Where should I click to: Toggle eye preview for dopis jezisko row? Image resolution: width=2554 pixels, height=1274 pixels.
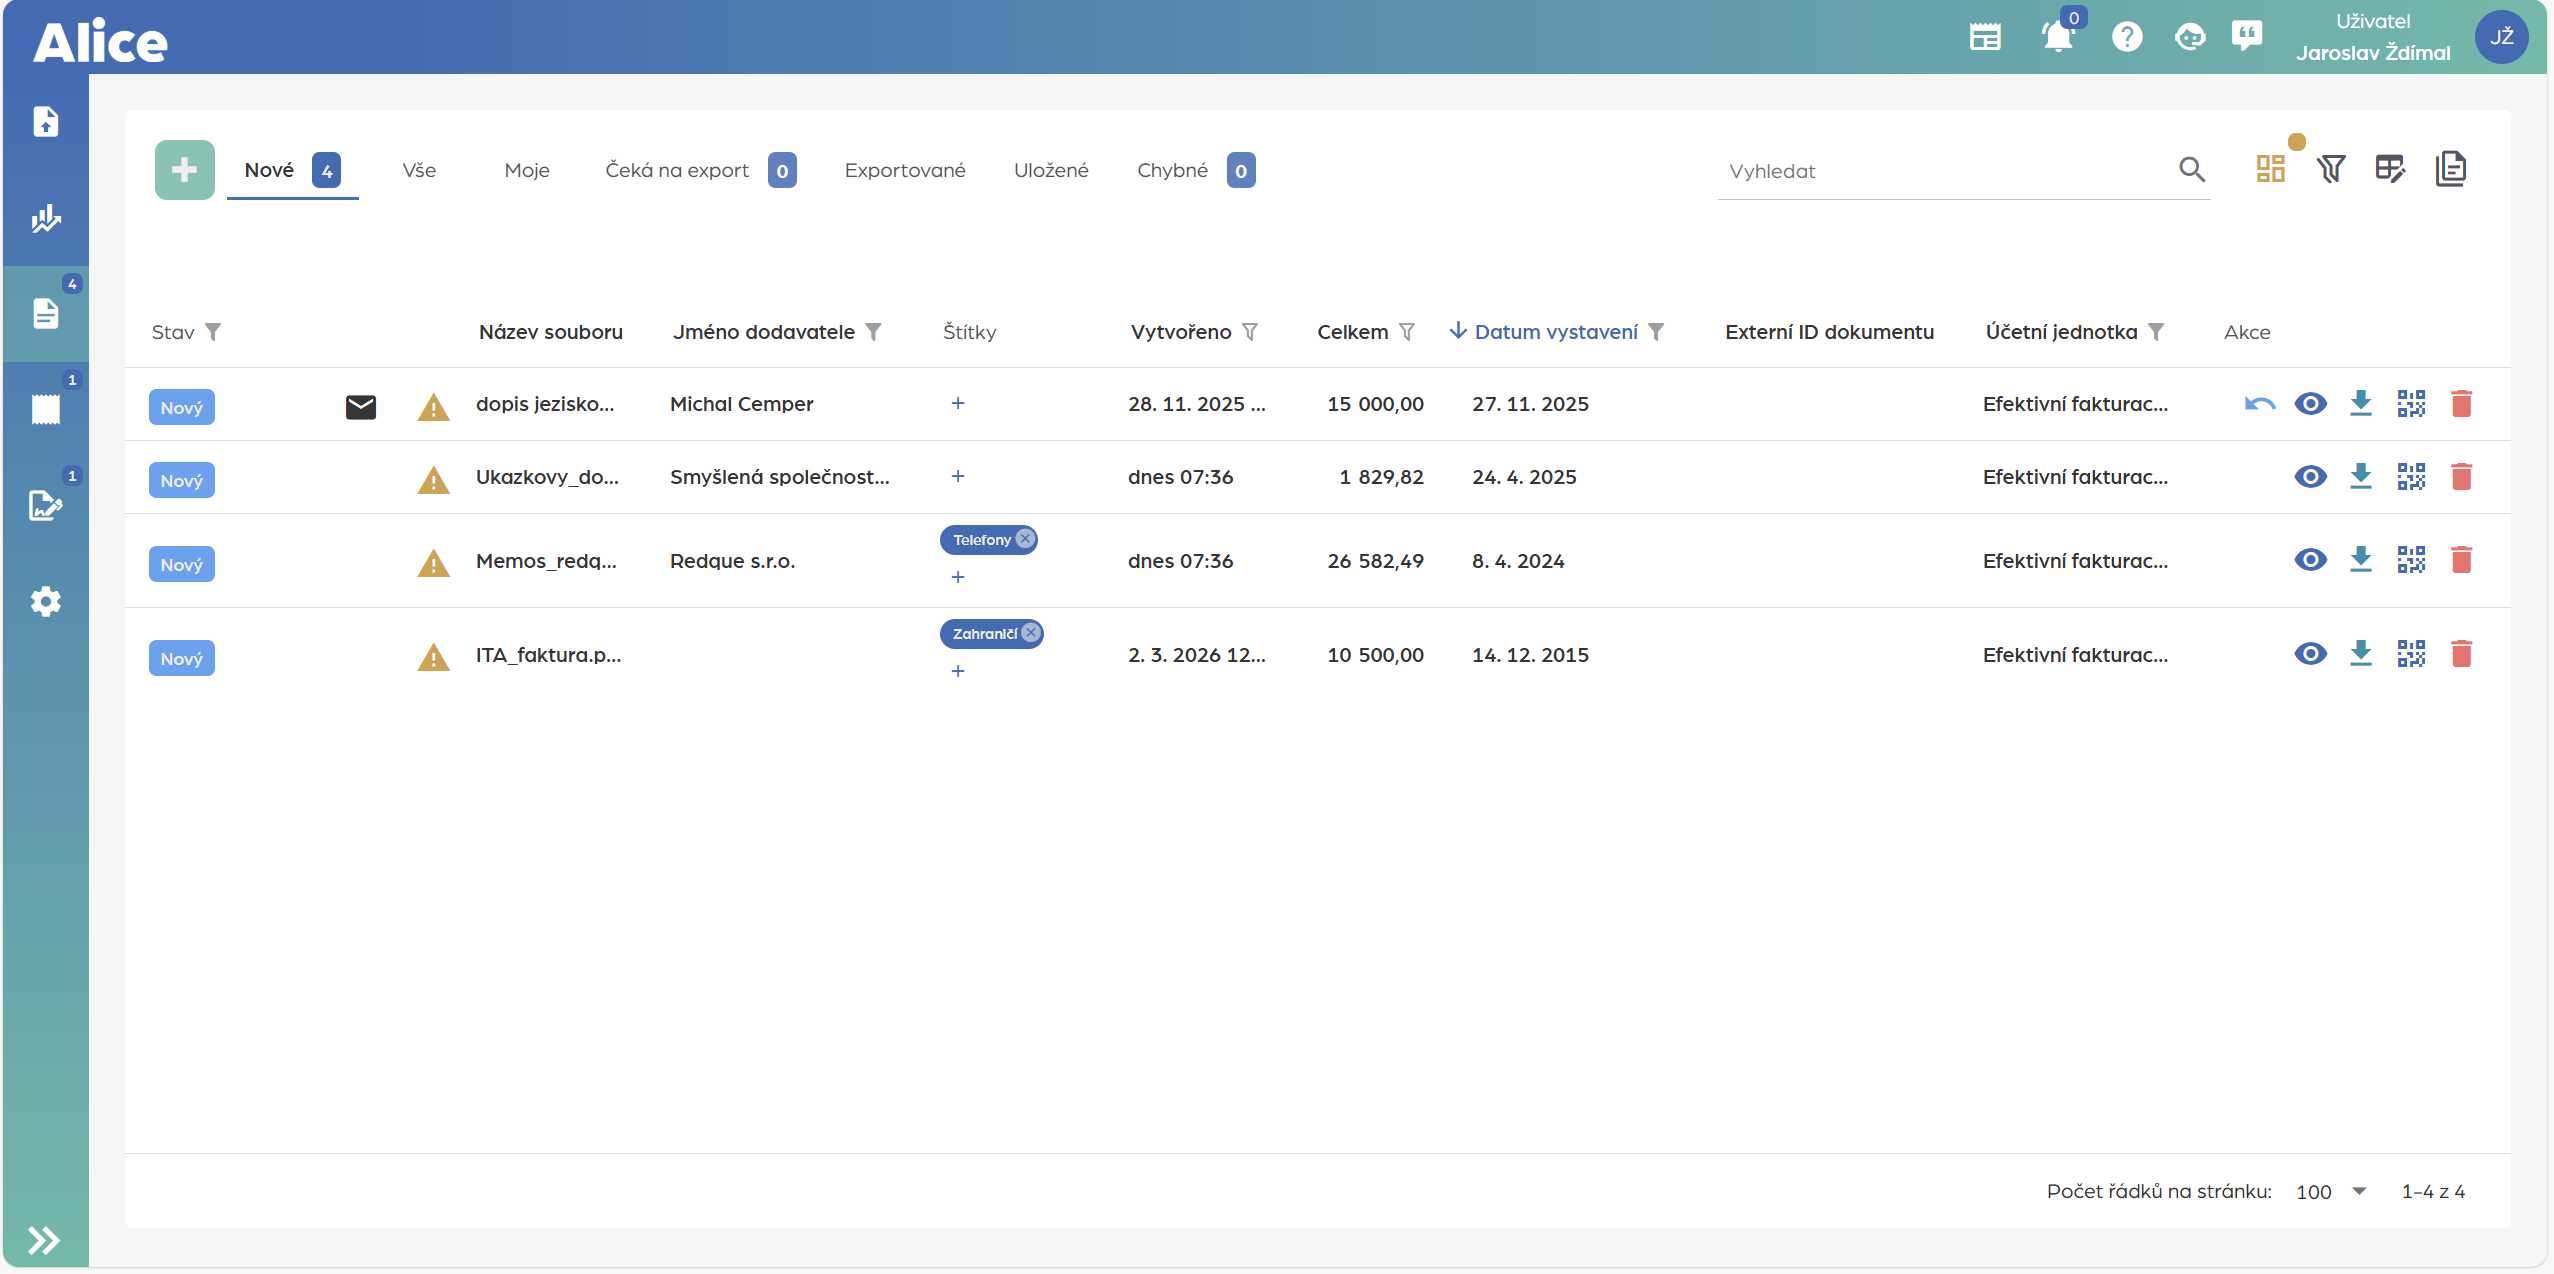coord(2310,404)
